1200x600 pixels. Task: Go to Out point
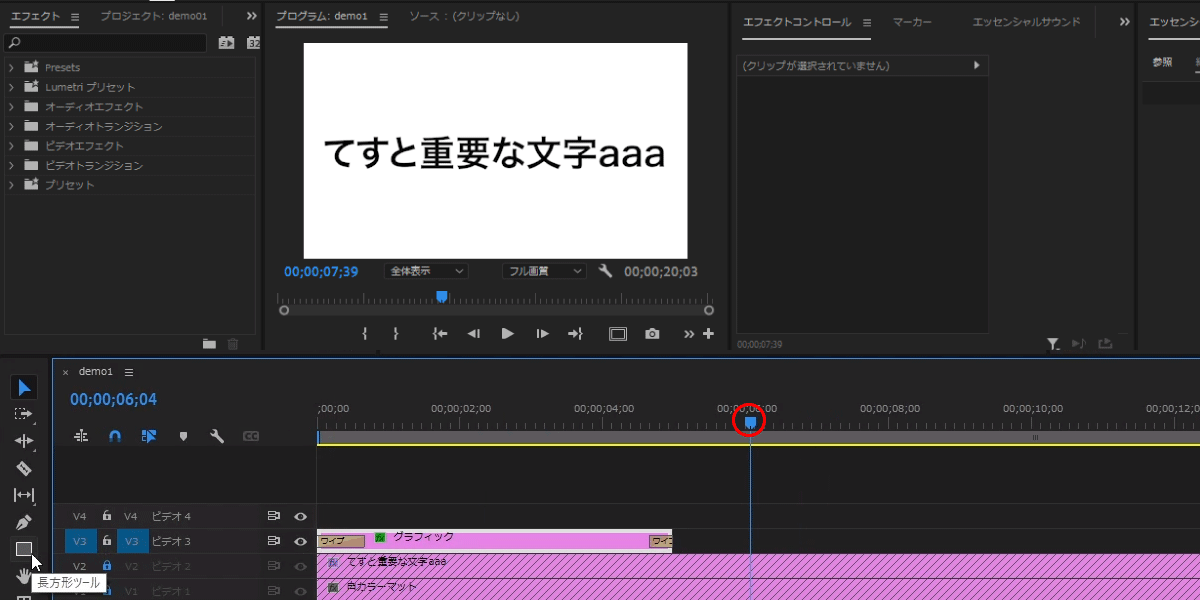pos(575,334)
